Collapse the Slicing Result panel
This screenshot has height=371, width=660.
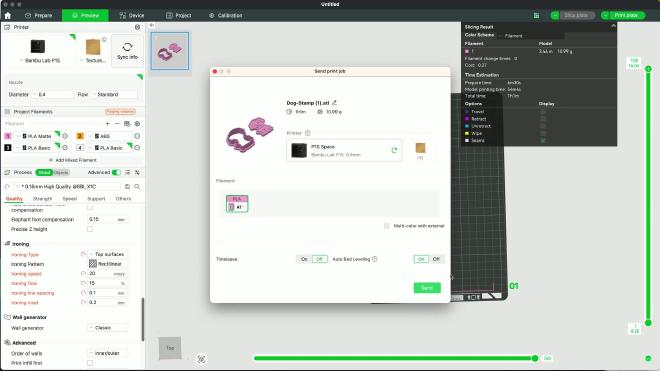613,26
